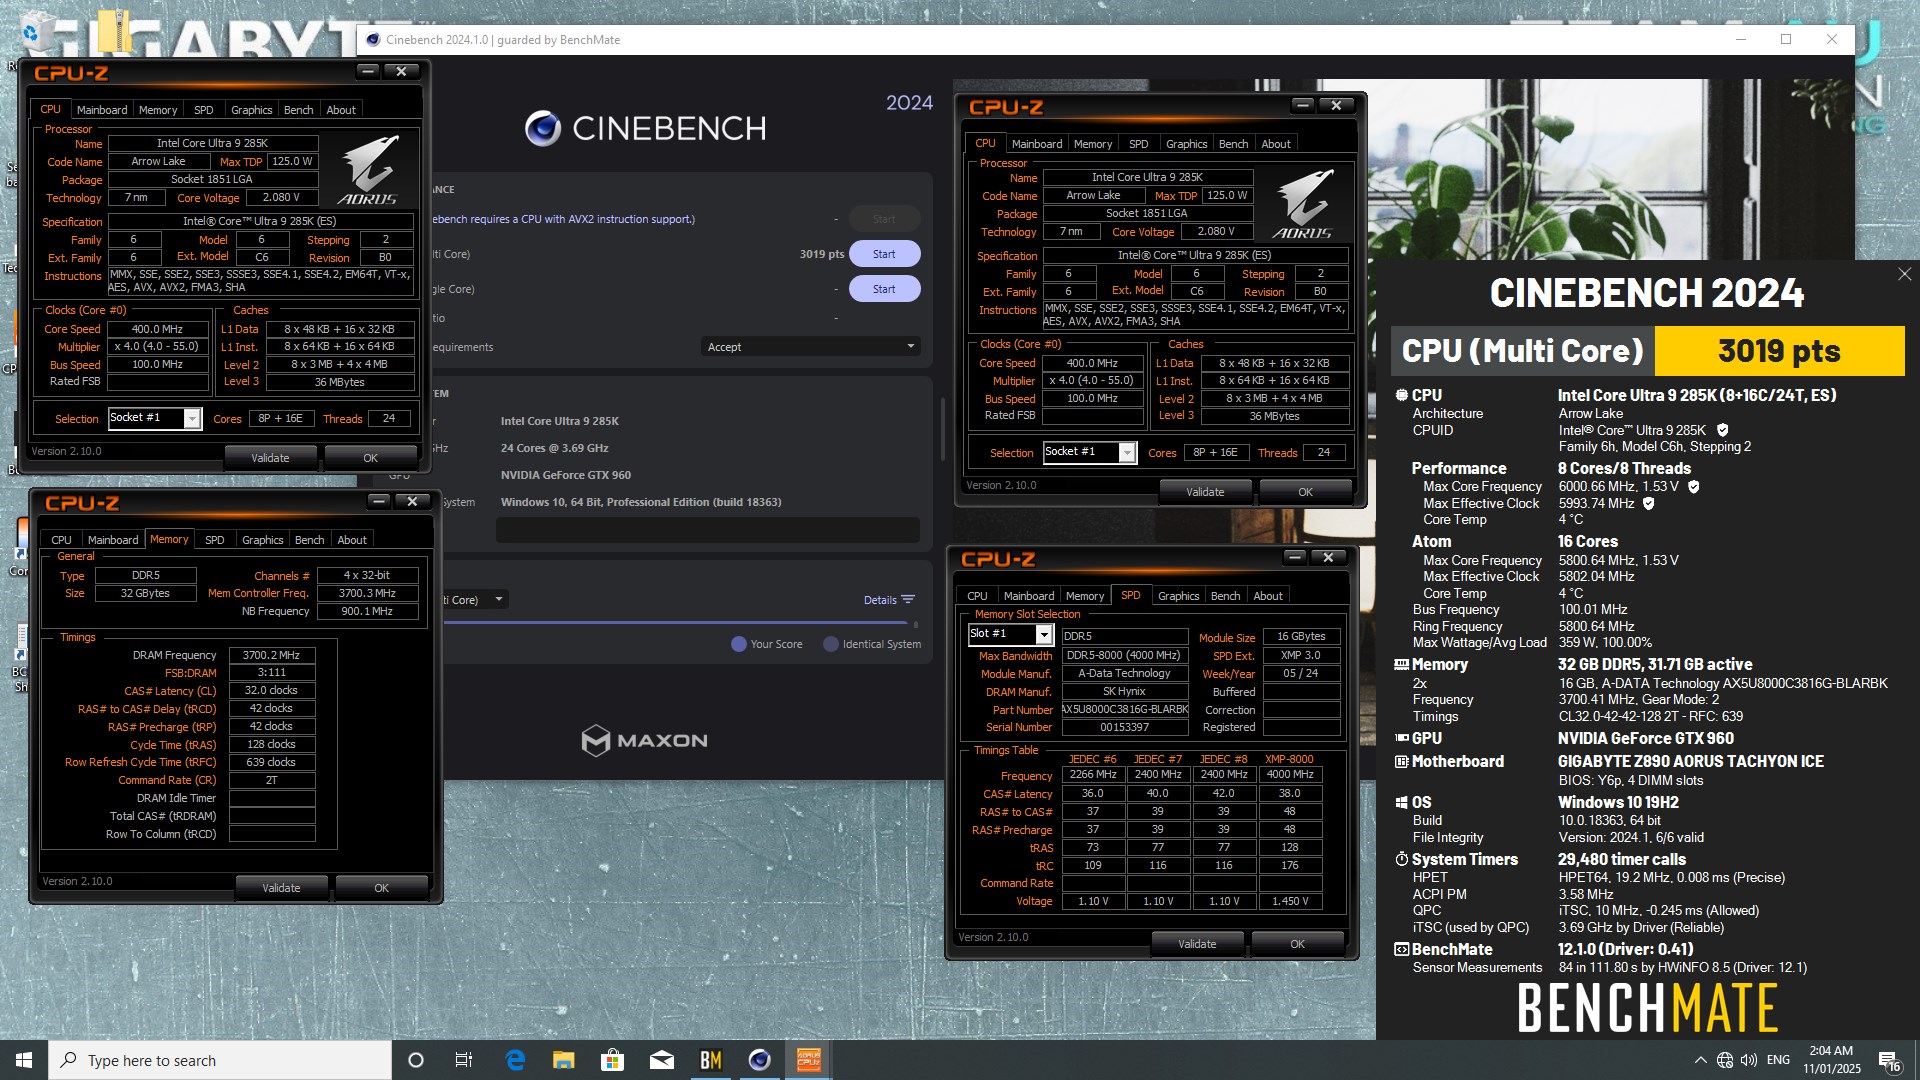This screenshot has height=1080, width=1920.
Task: Open Mainboard tab in left CPU-Z CPU window
Action: (102, 110)
